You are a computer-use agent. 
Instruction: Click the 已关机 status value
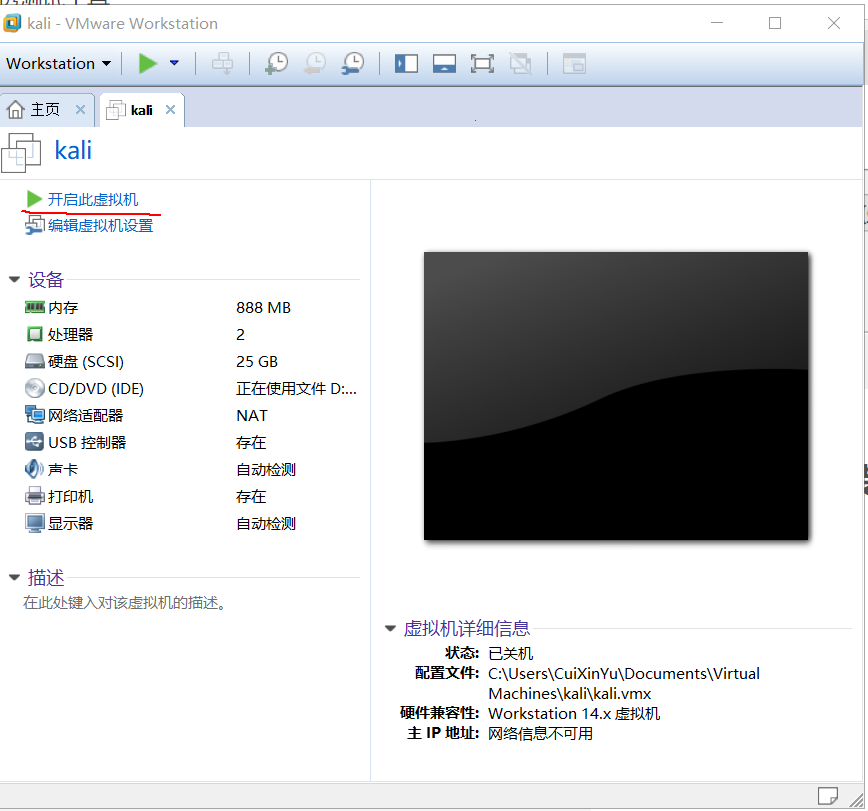[510, 654]
